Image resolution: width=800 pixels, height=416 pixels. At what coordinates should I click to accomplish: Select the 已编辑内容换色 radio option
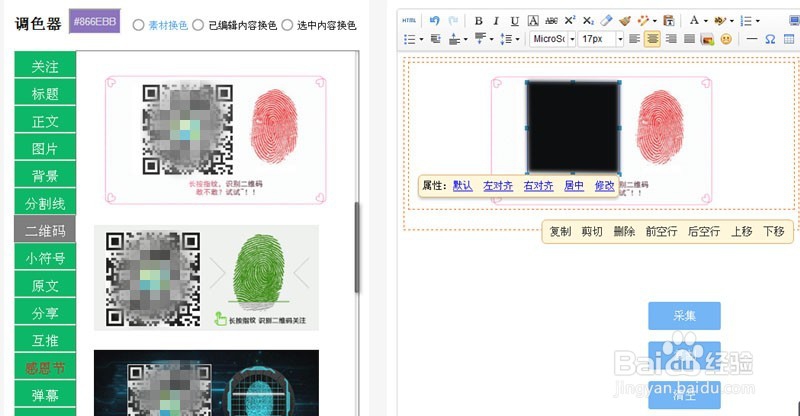(x=198, y=25)
